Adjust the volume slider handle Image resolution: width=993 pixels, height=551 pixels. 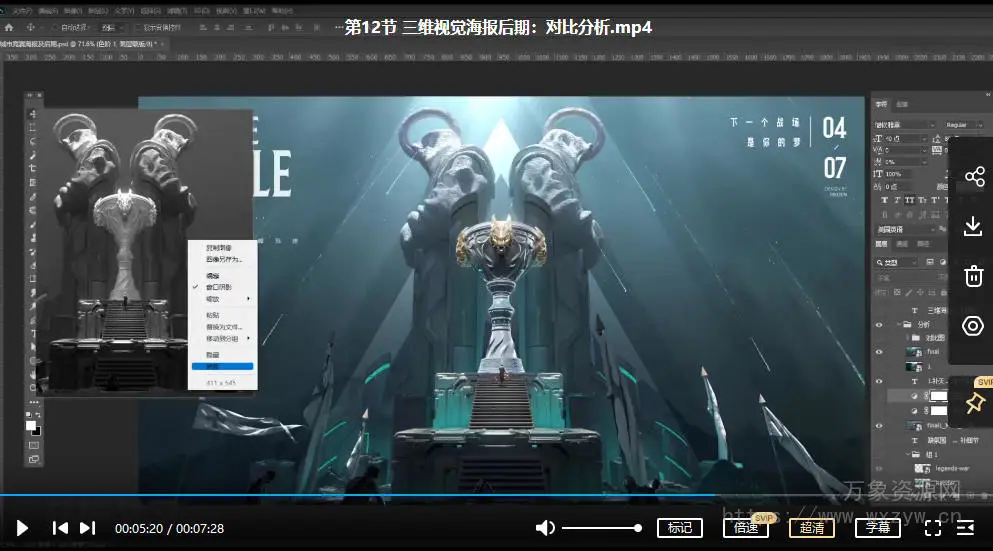point(637,528)
